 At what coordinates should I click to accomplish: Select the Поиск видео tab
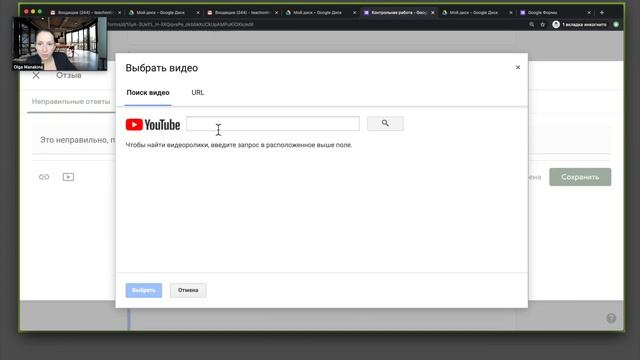[x=148, y=93]
